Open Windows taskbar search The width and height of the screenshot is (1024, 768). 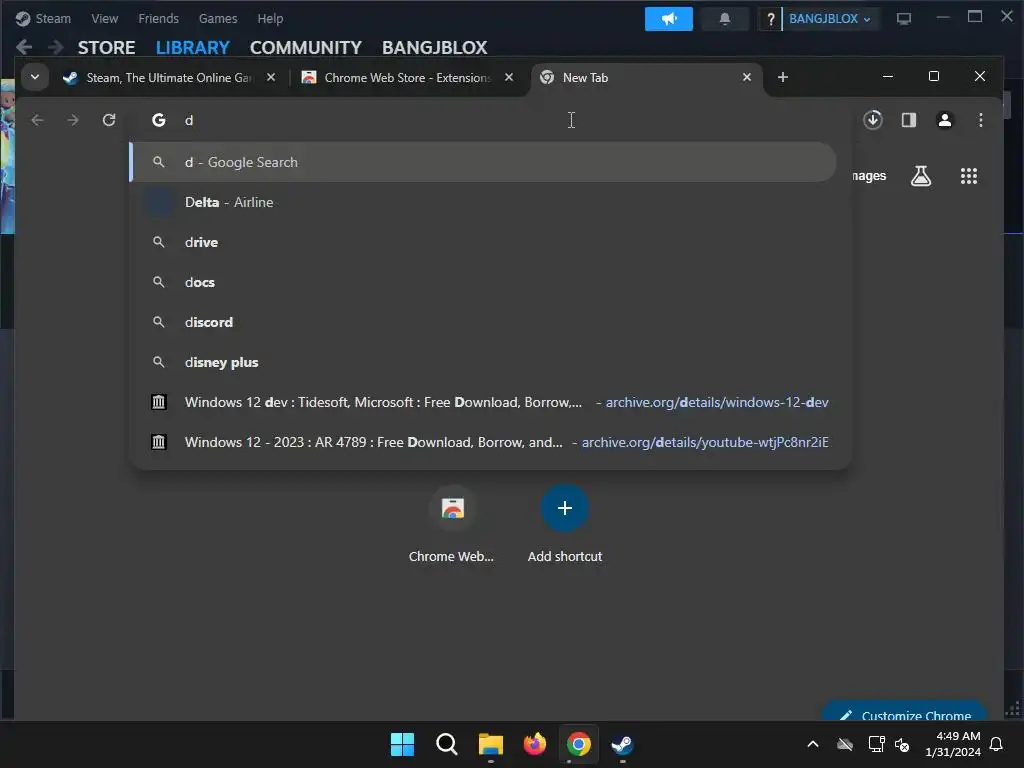447,744
